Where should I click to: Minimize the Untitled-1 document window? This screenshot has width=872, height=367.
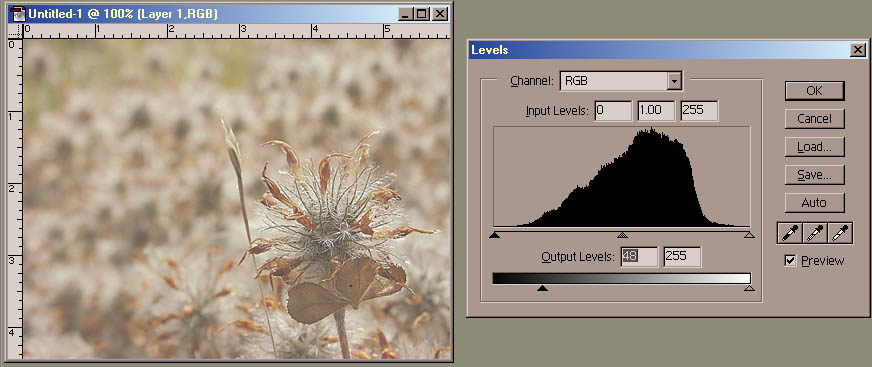tap(405, 14)
